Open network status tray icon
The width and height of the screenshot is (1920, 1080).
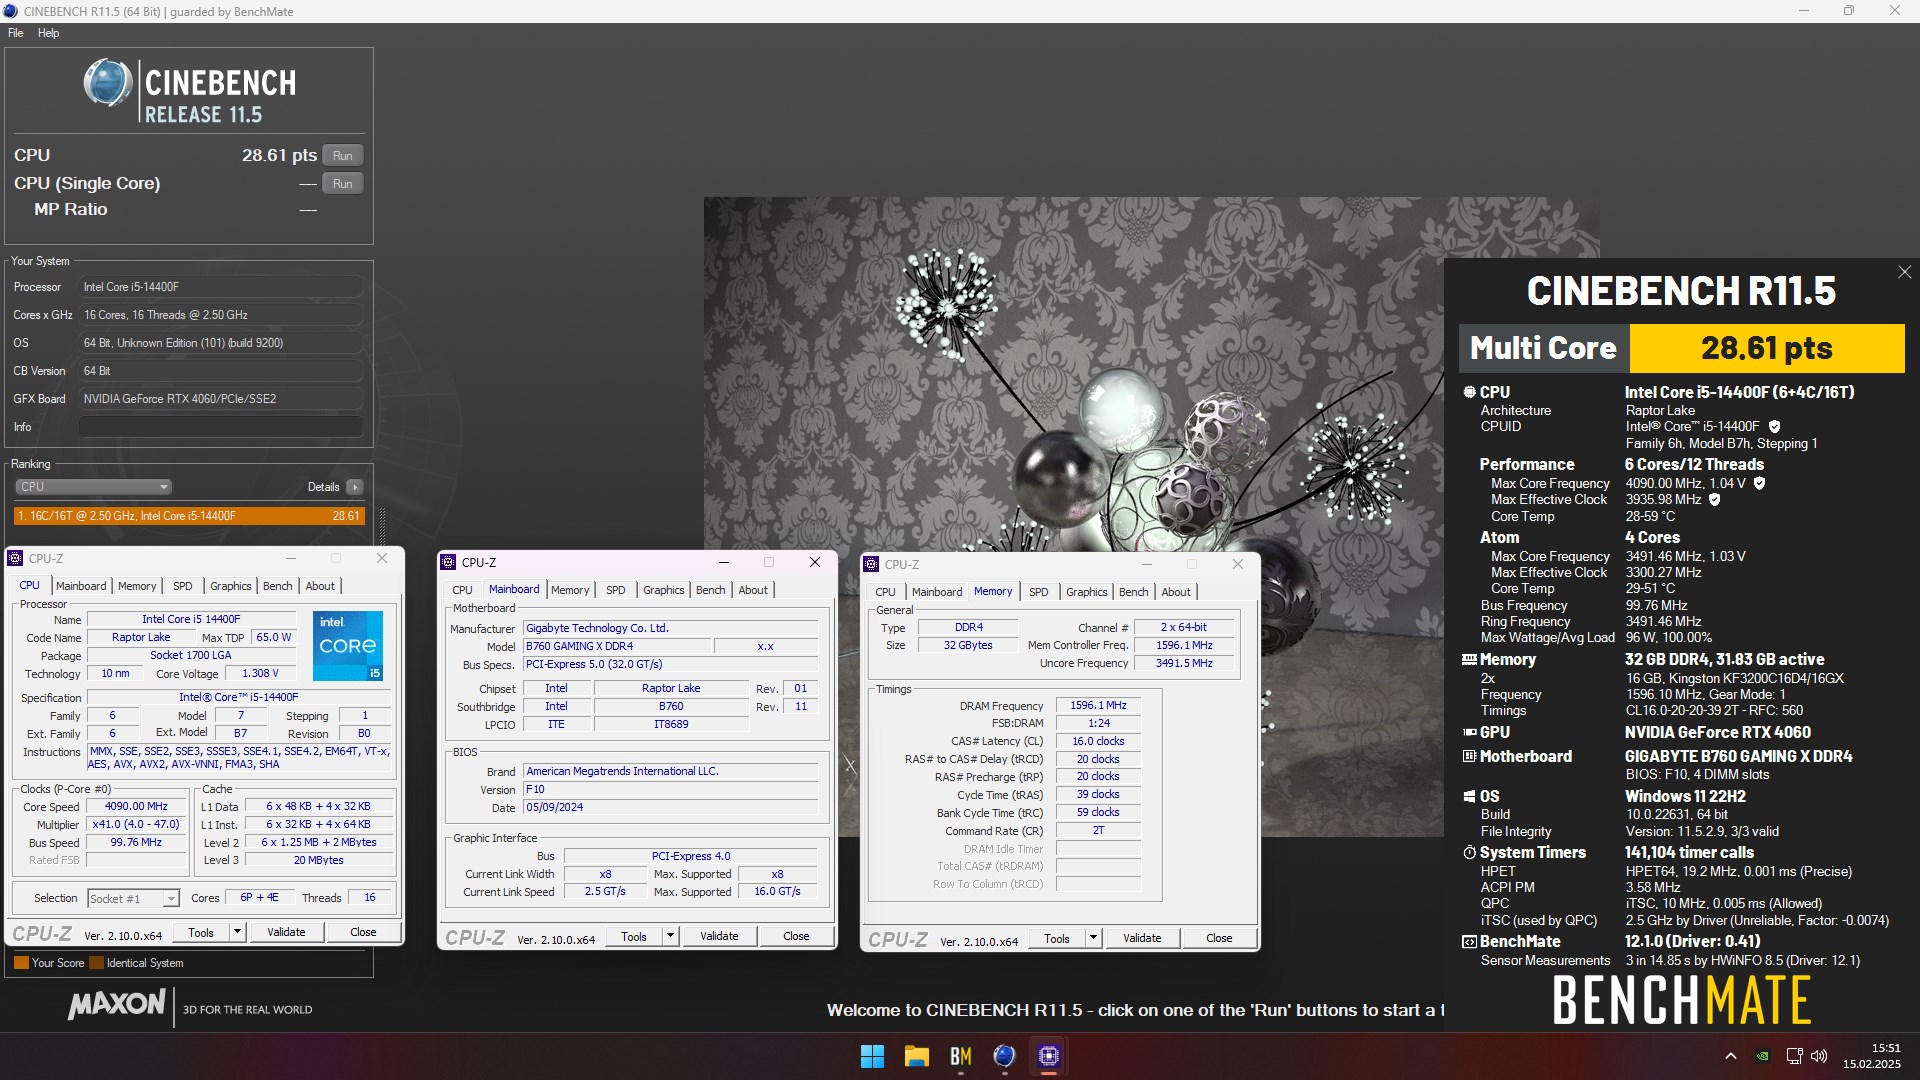[1794, 1056]
